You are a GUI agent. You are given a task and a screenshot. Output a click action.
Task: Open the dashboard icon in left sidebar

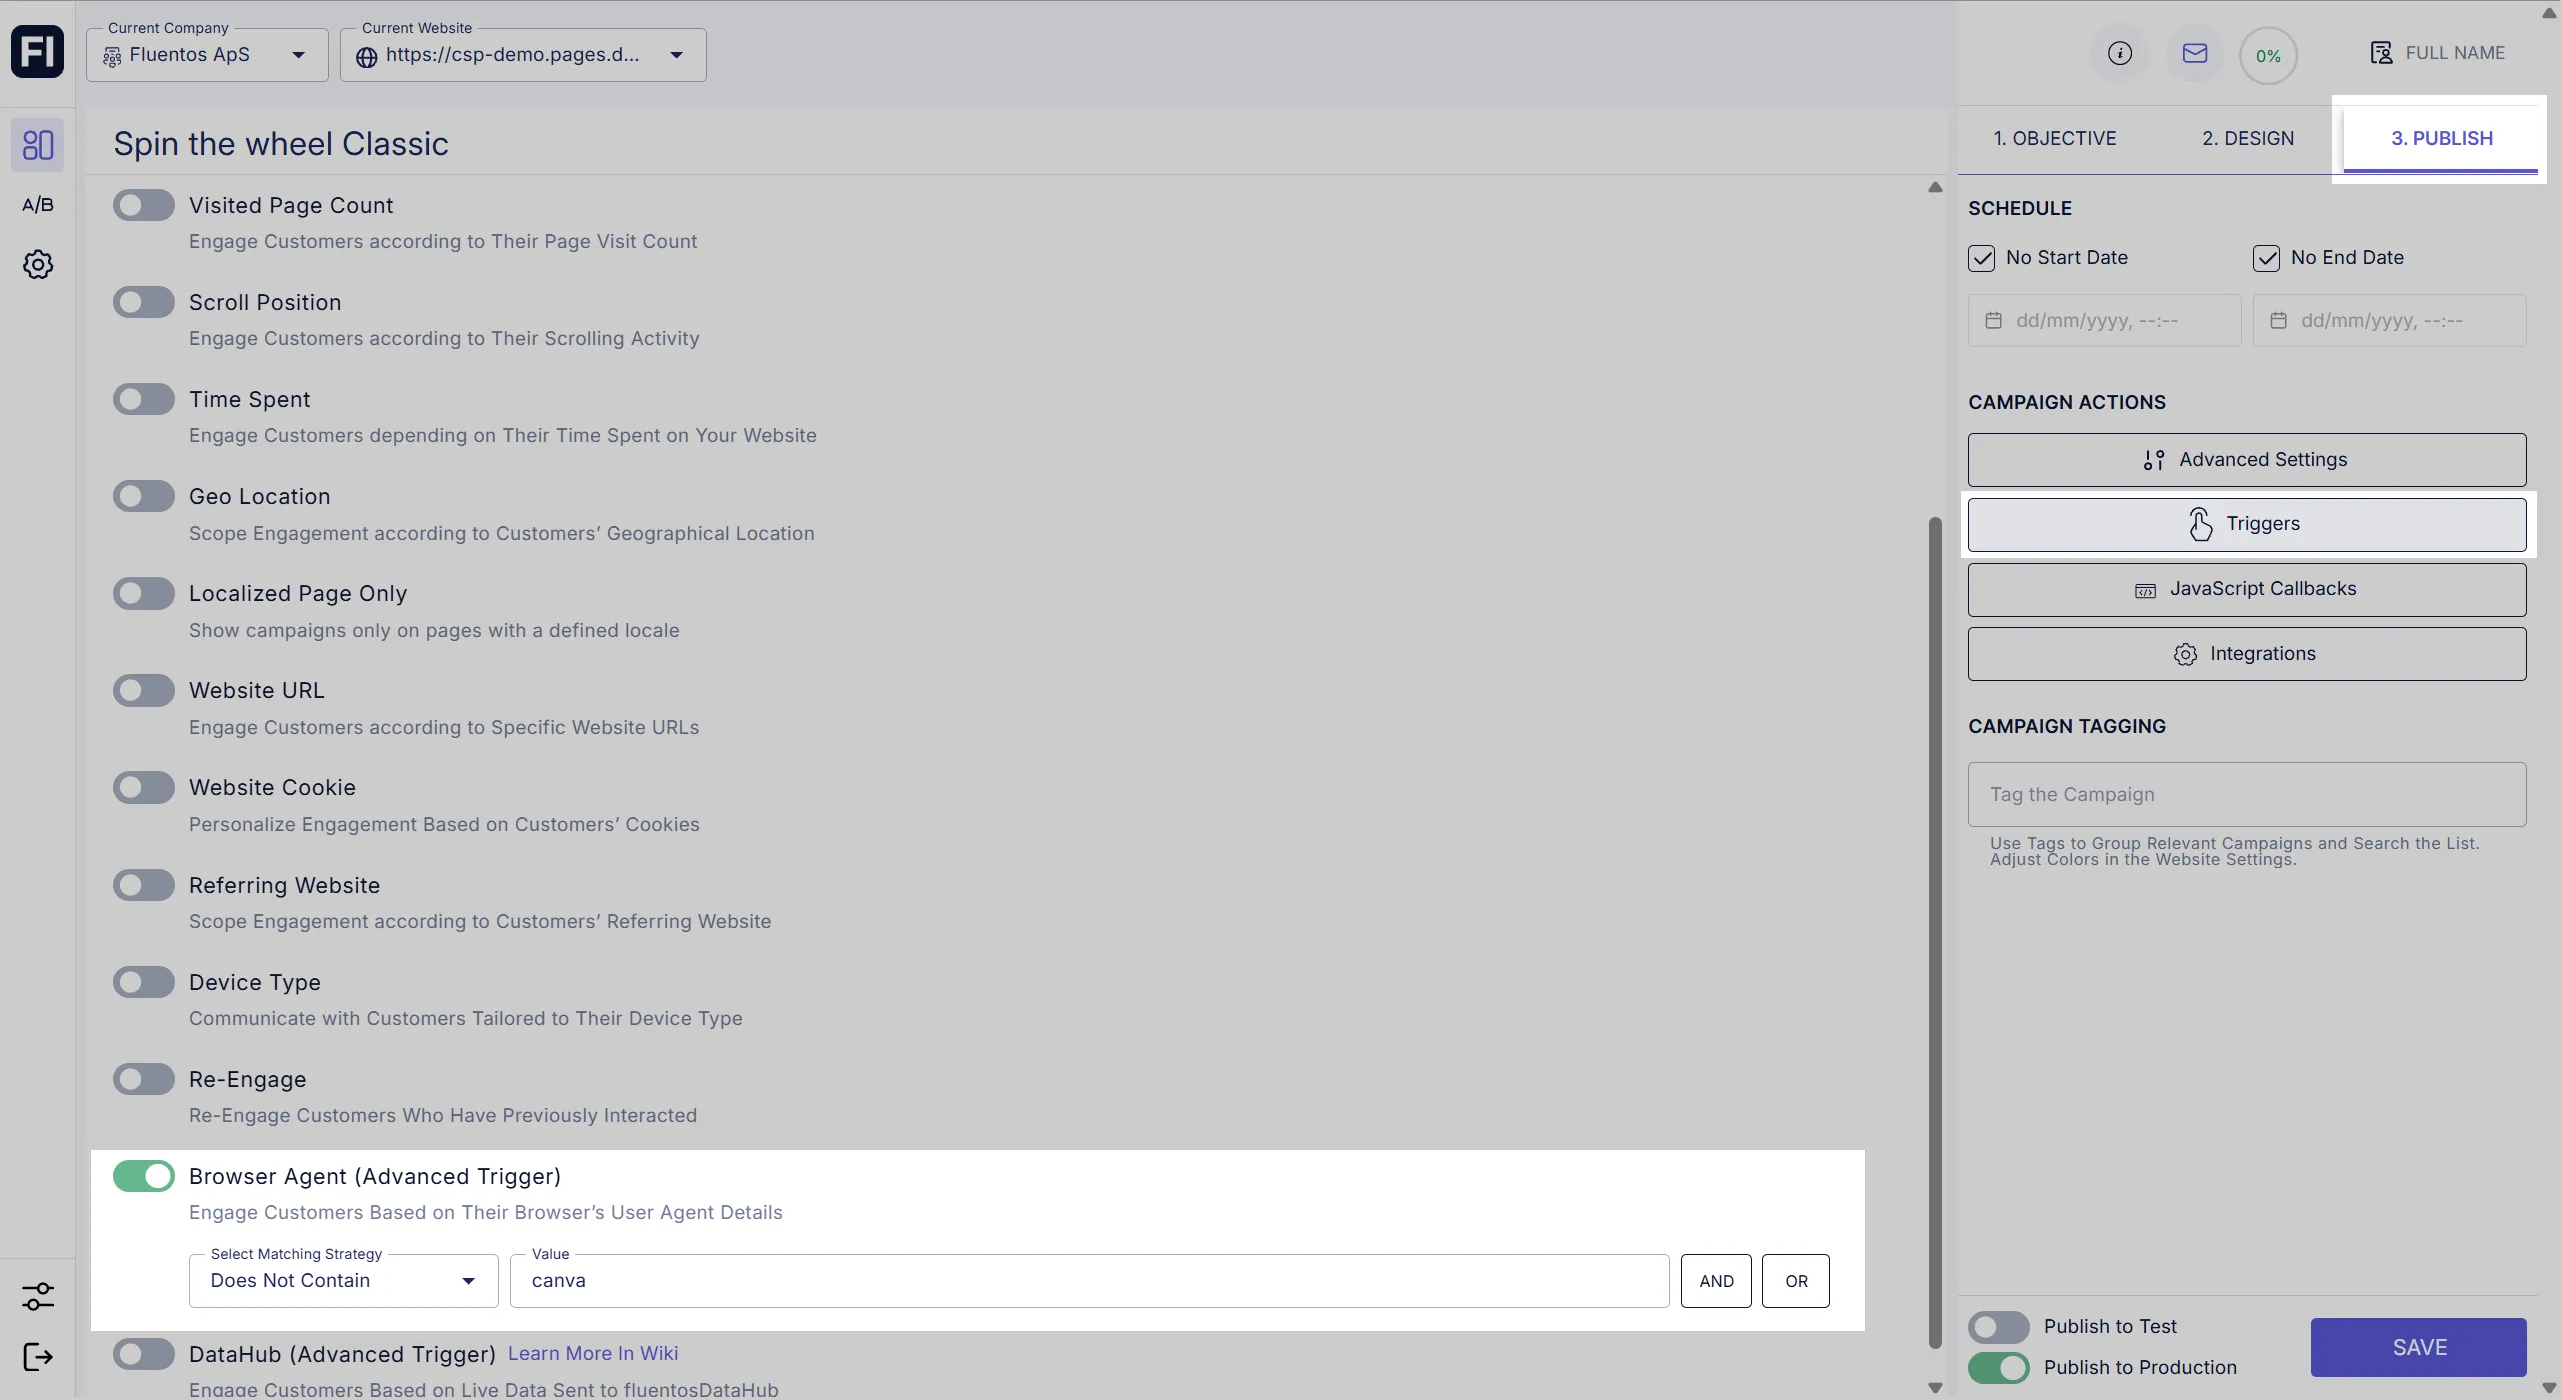(37, 145)
